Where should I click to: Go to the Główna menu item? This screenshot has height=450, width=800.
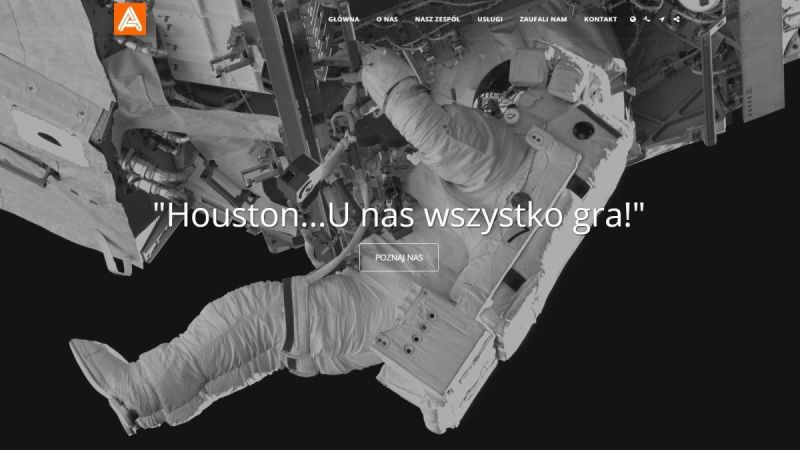point(343,19)
